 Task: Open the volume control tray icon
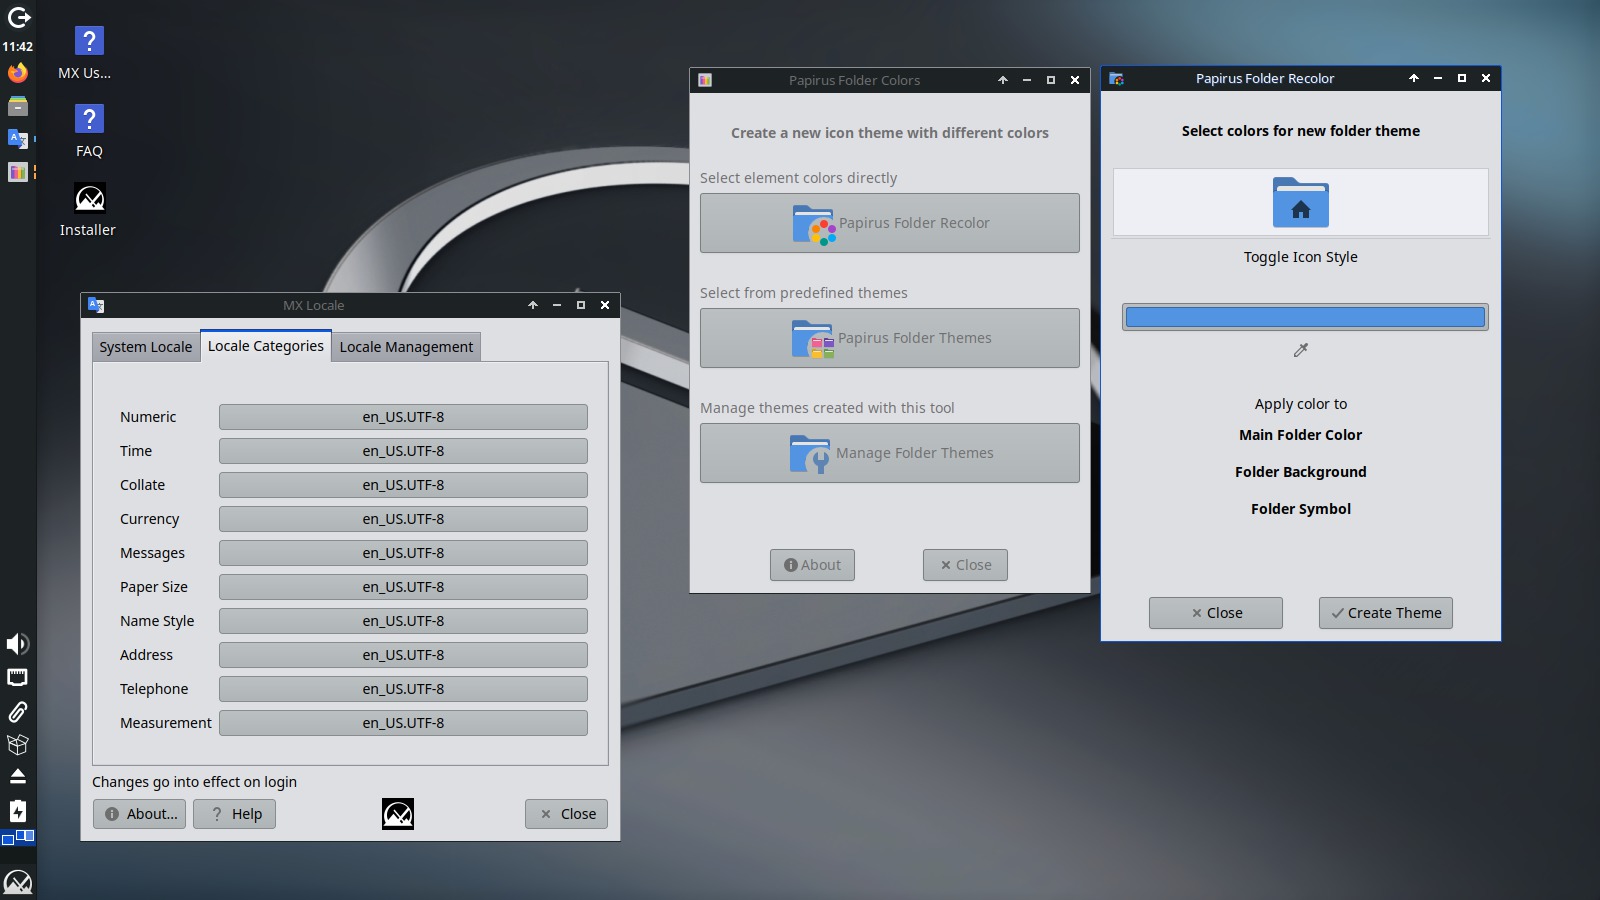click(x=18, y=644)
